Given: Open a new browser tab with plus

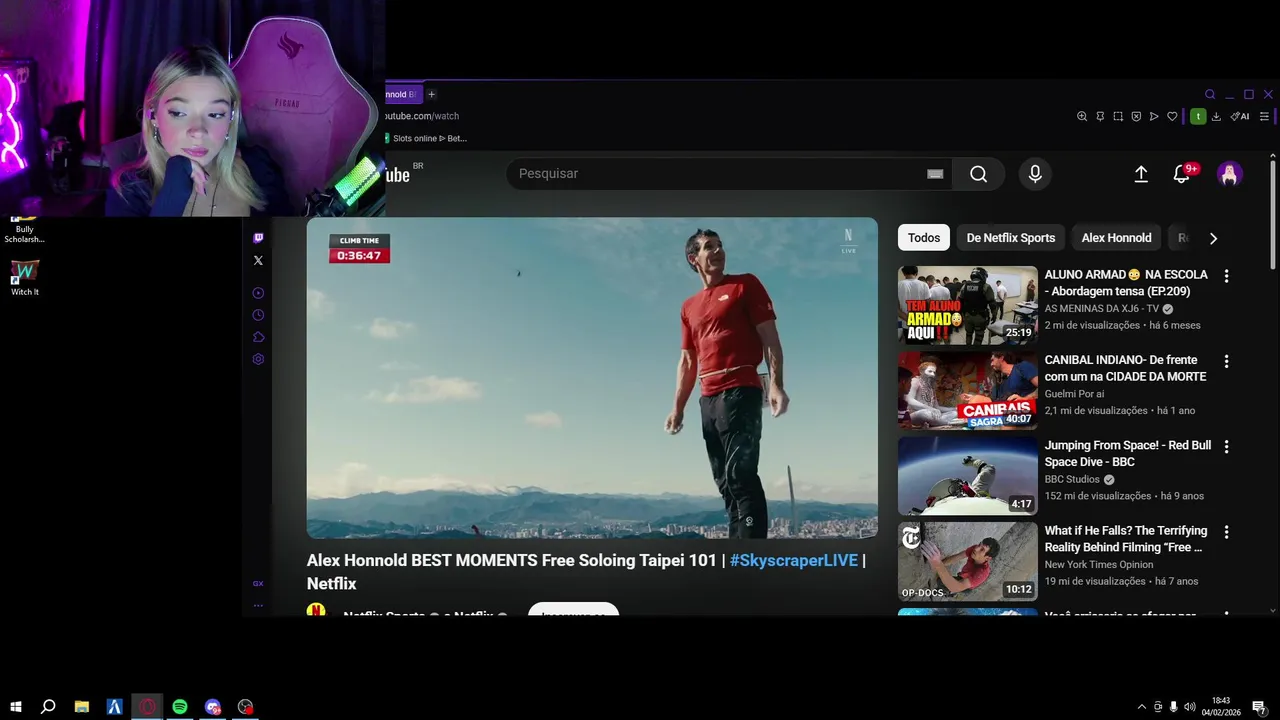Looking at the screenshot, I should tap(432, 94).
